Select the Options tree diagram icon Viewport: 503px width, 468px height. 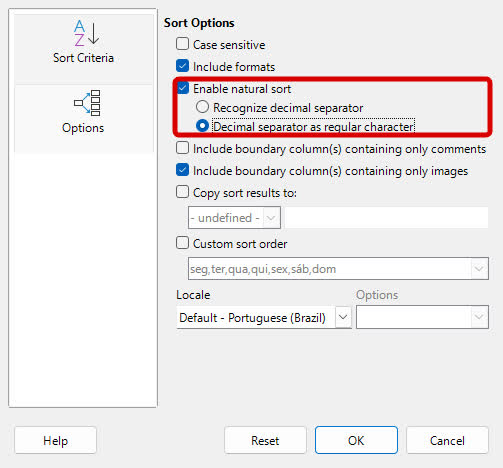[87, 103]
